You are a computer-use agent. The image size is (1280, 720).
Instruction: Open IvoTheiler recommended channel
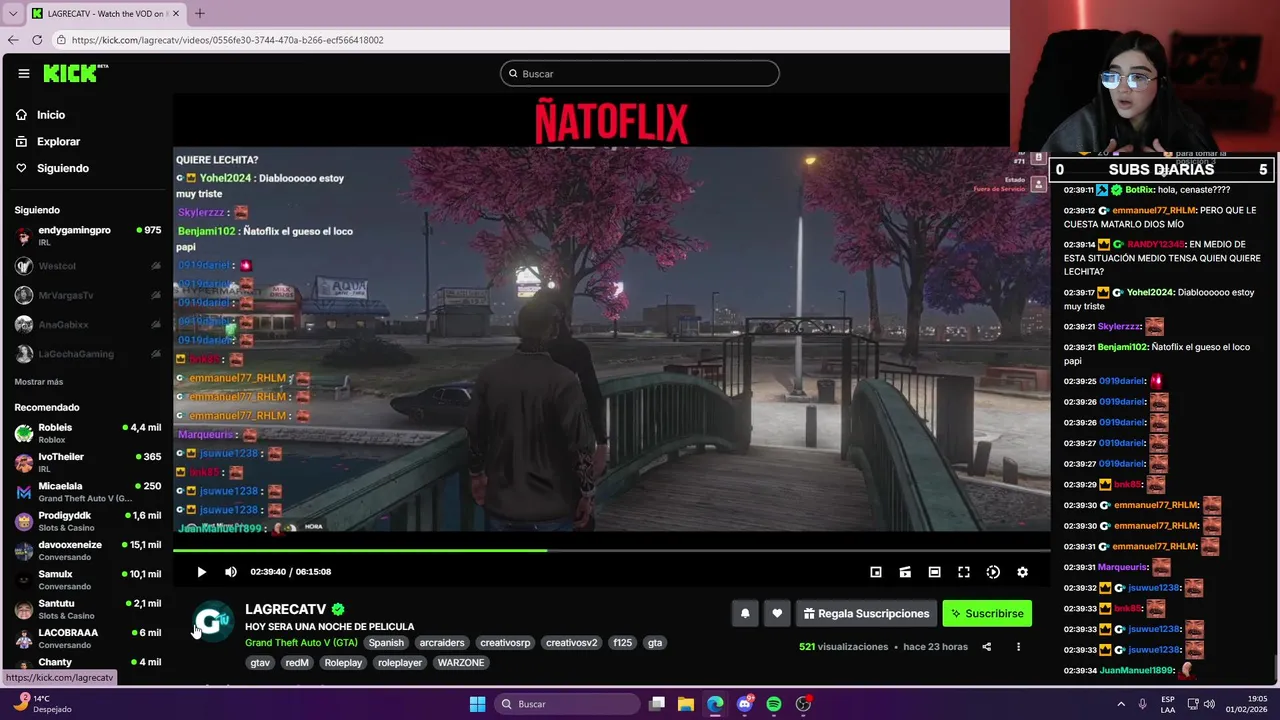click(x=88, y=462)
